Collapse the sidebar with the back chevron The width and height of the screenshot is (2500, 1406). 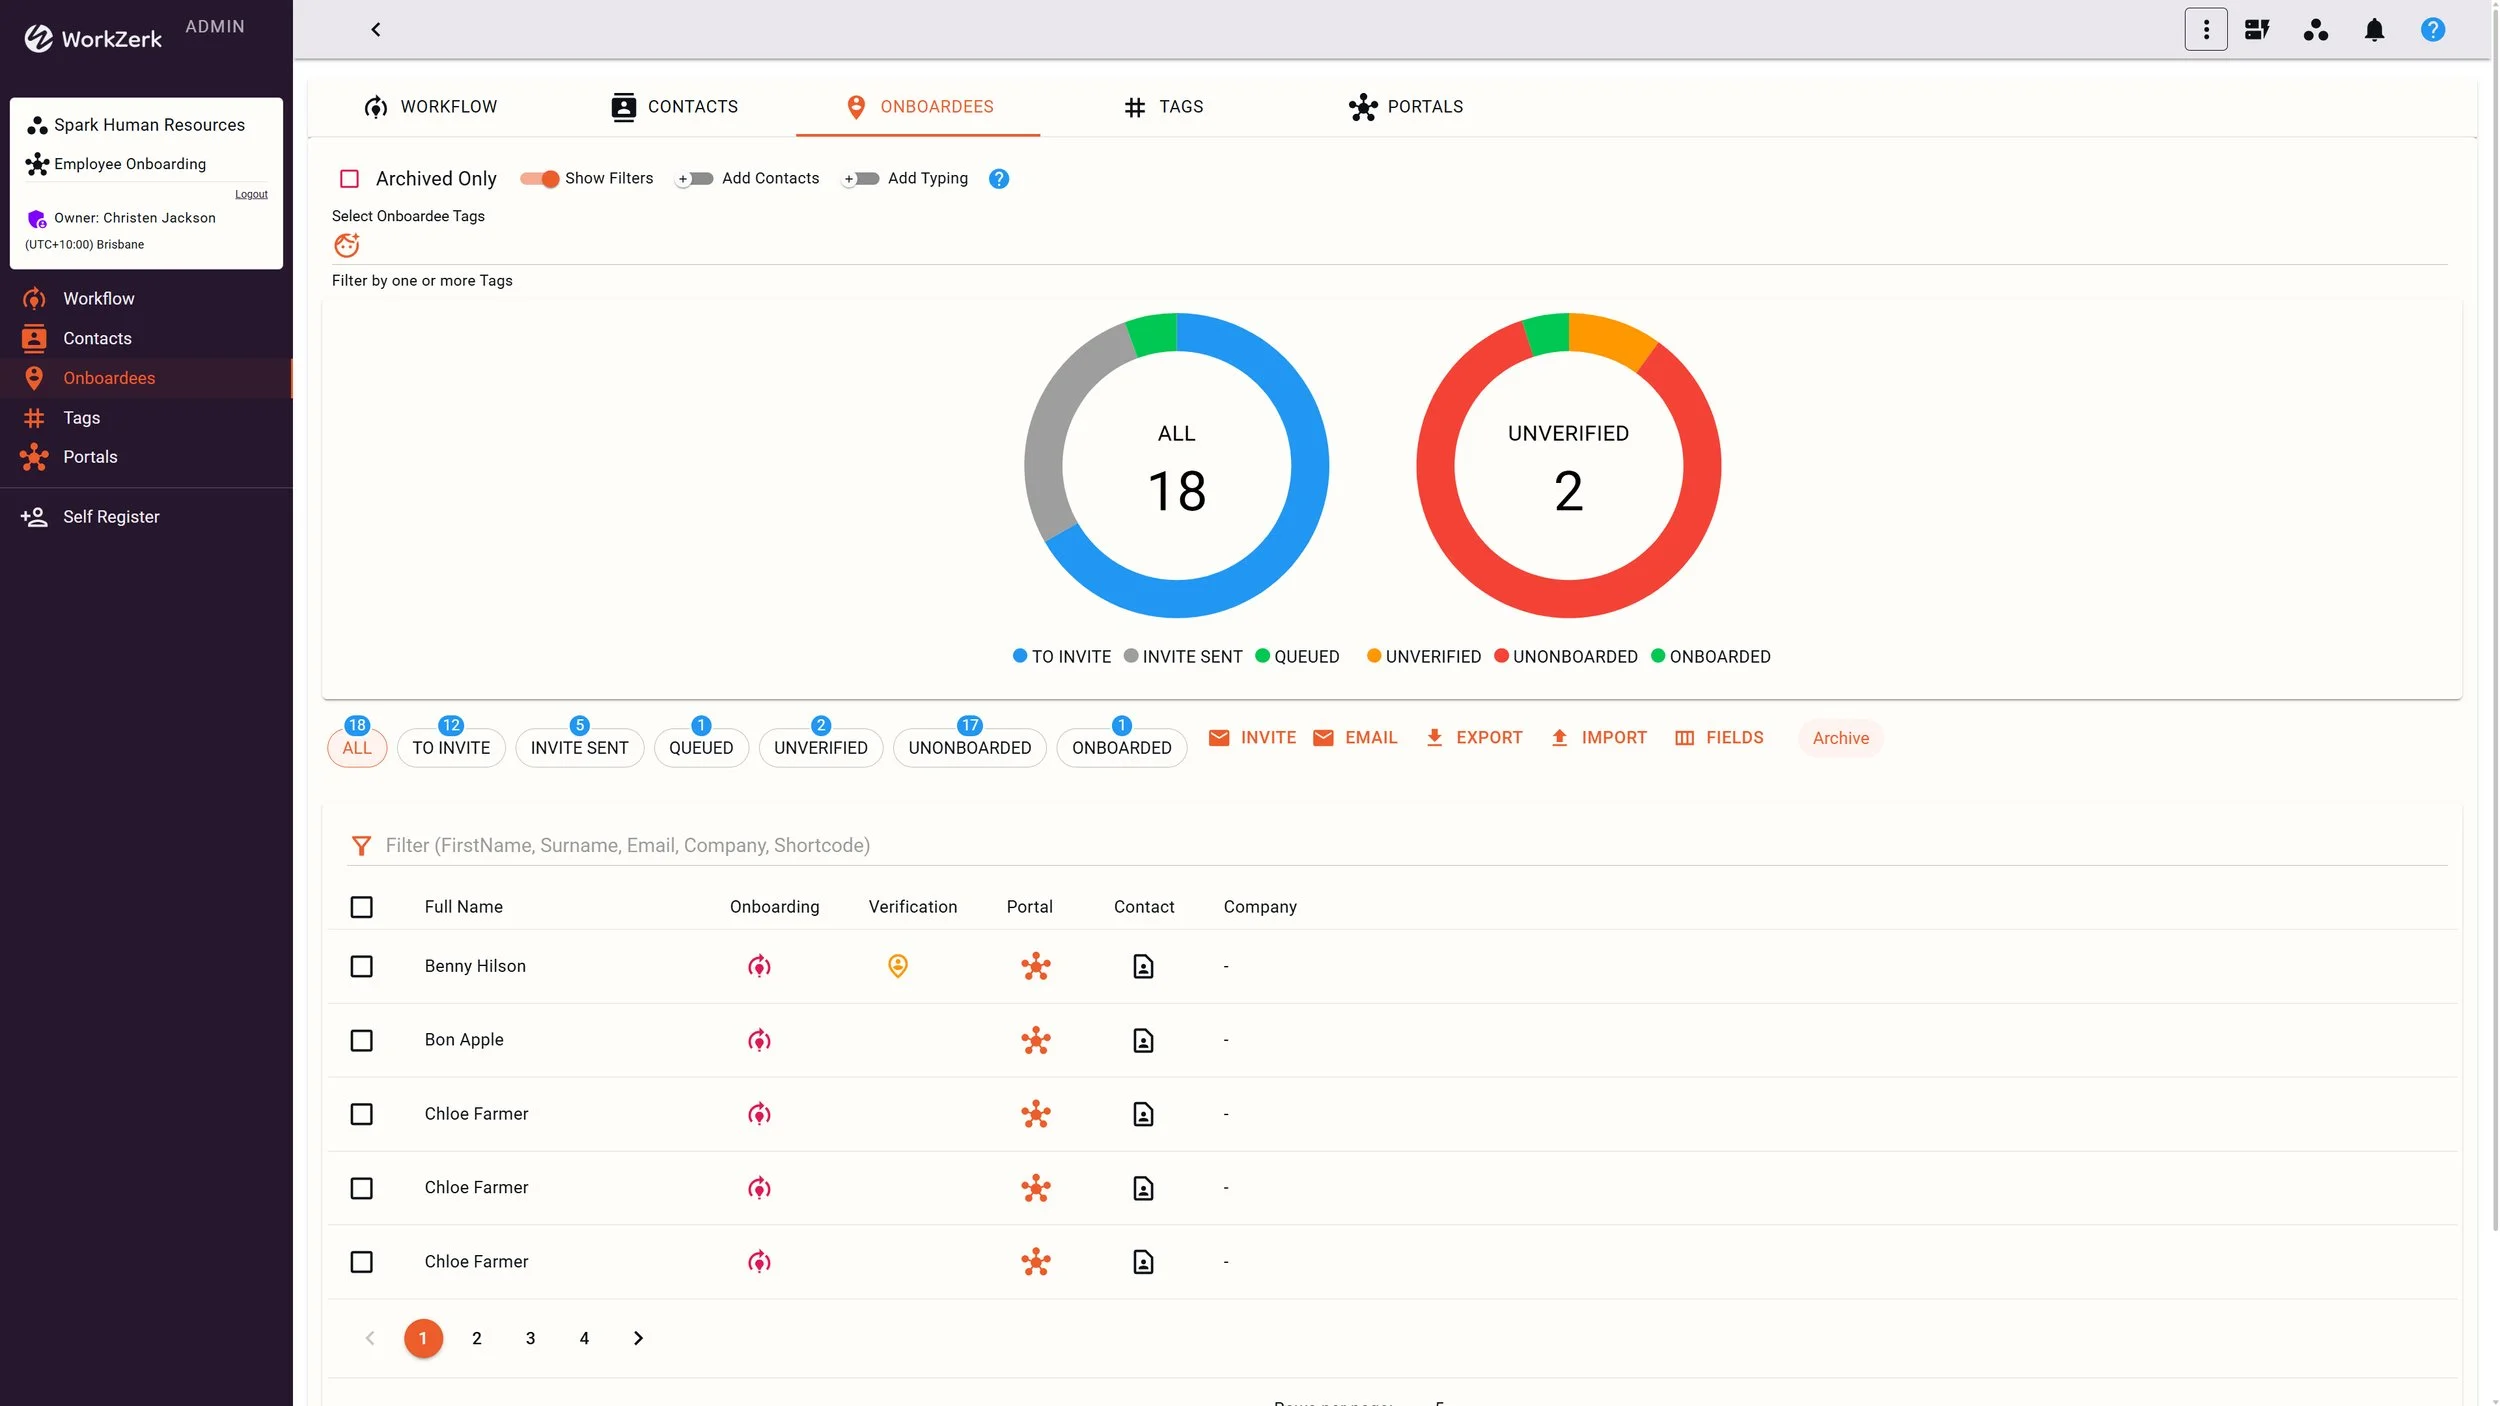[x=376, y=30]
